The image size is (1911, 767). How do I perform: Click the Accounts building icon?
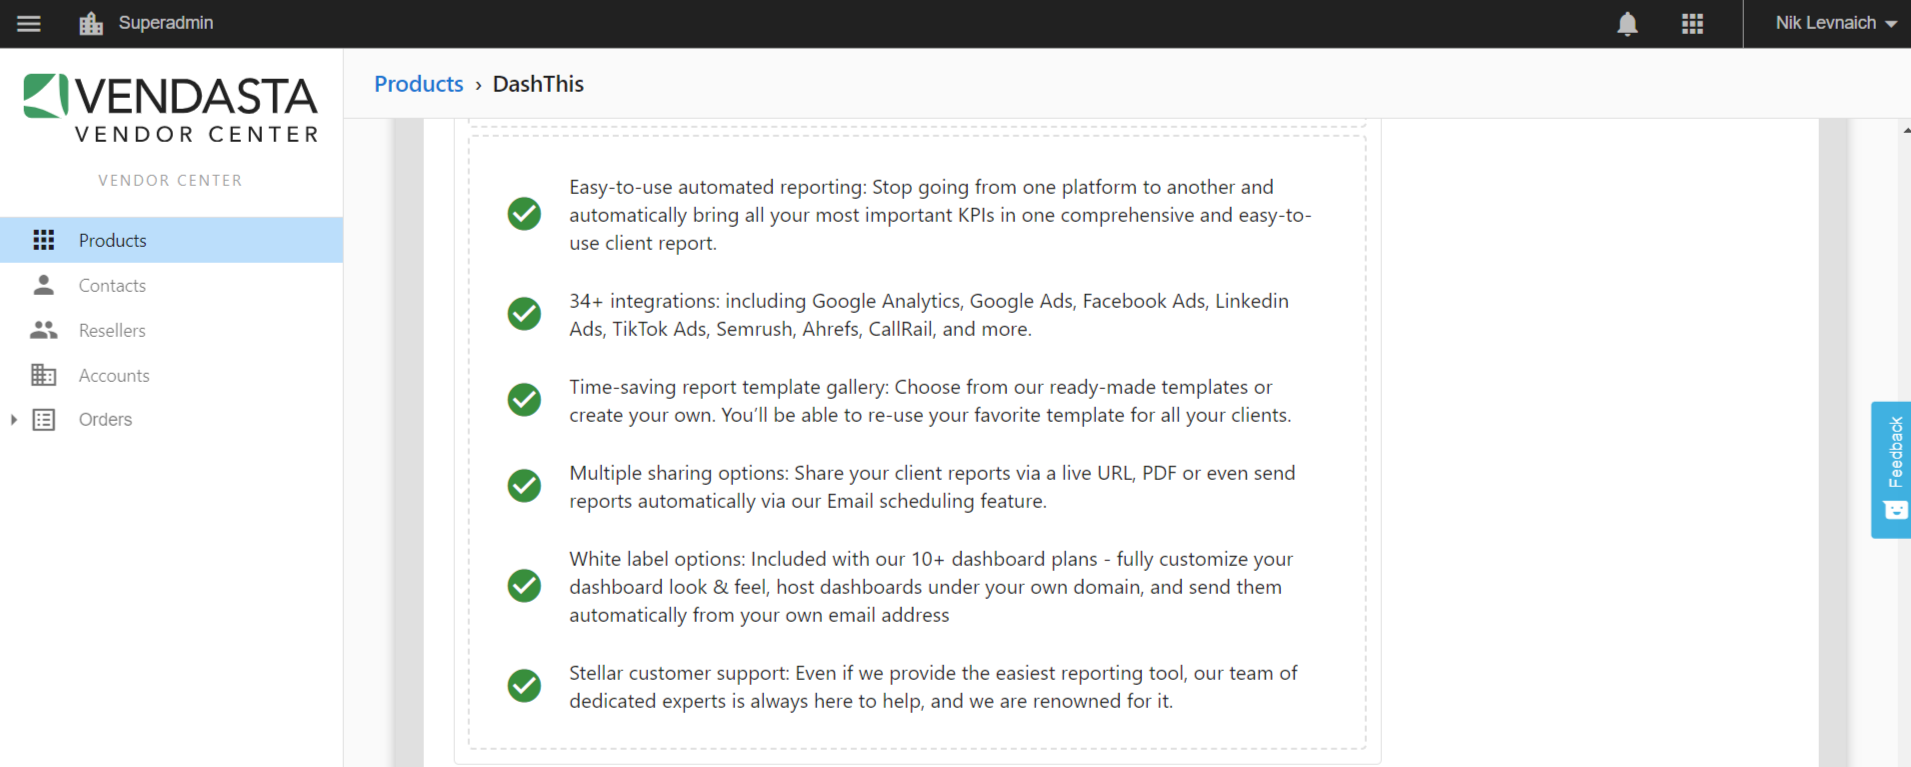pos(43,375)
